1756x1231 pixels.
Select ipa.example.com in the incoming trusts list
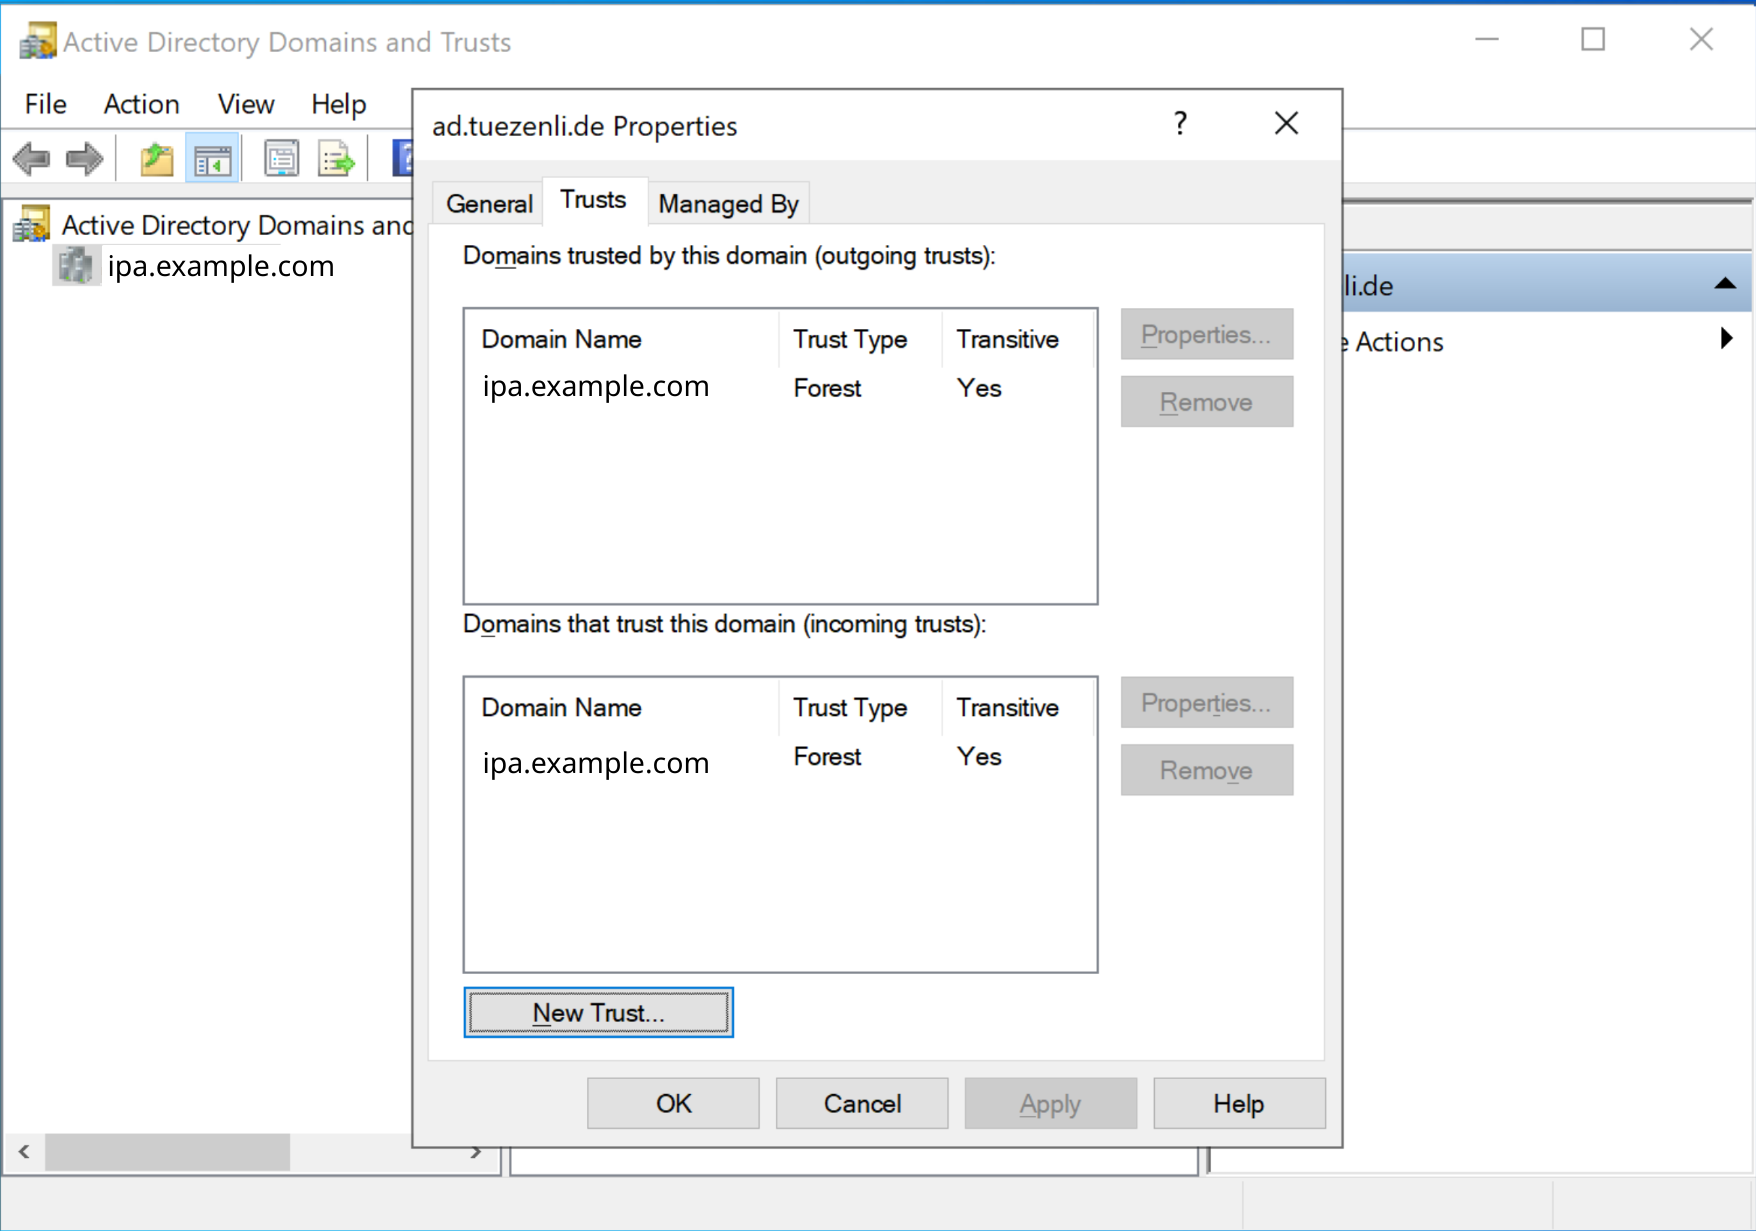pos(596,763)
